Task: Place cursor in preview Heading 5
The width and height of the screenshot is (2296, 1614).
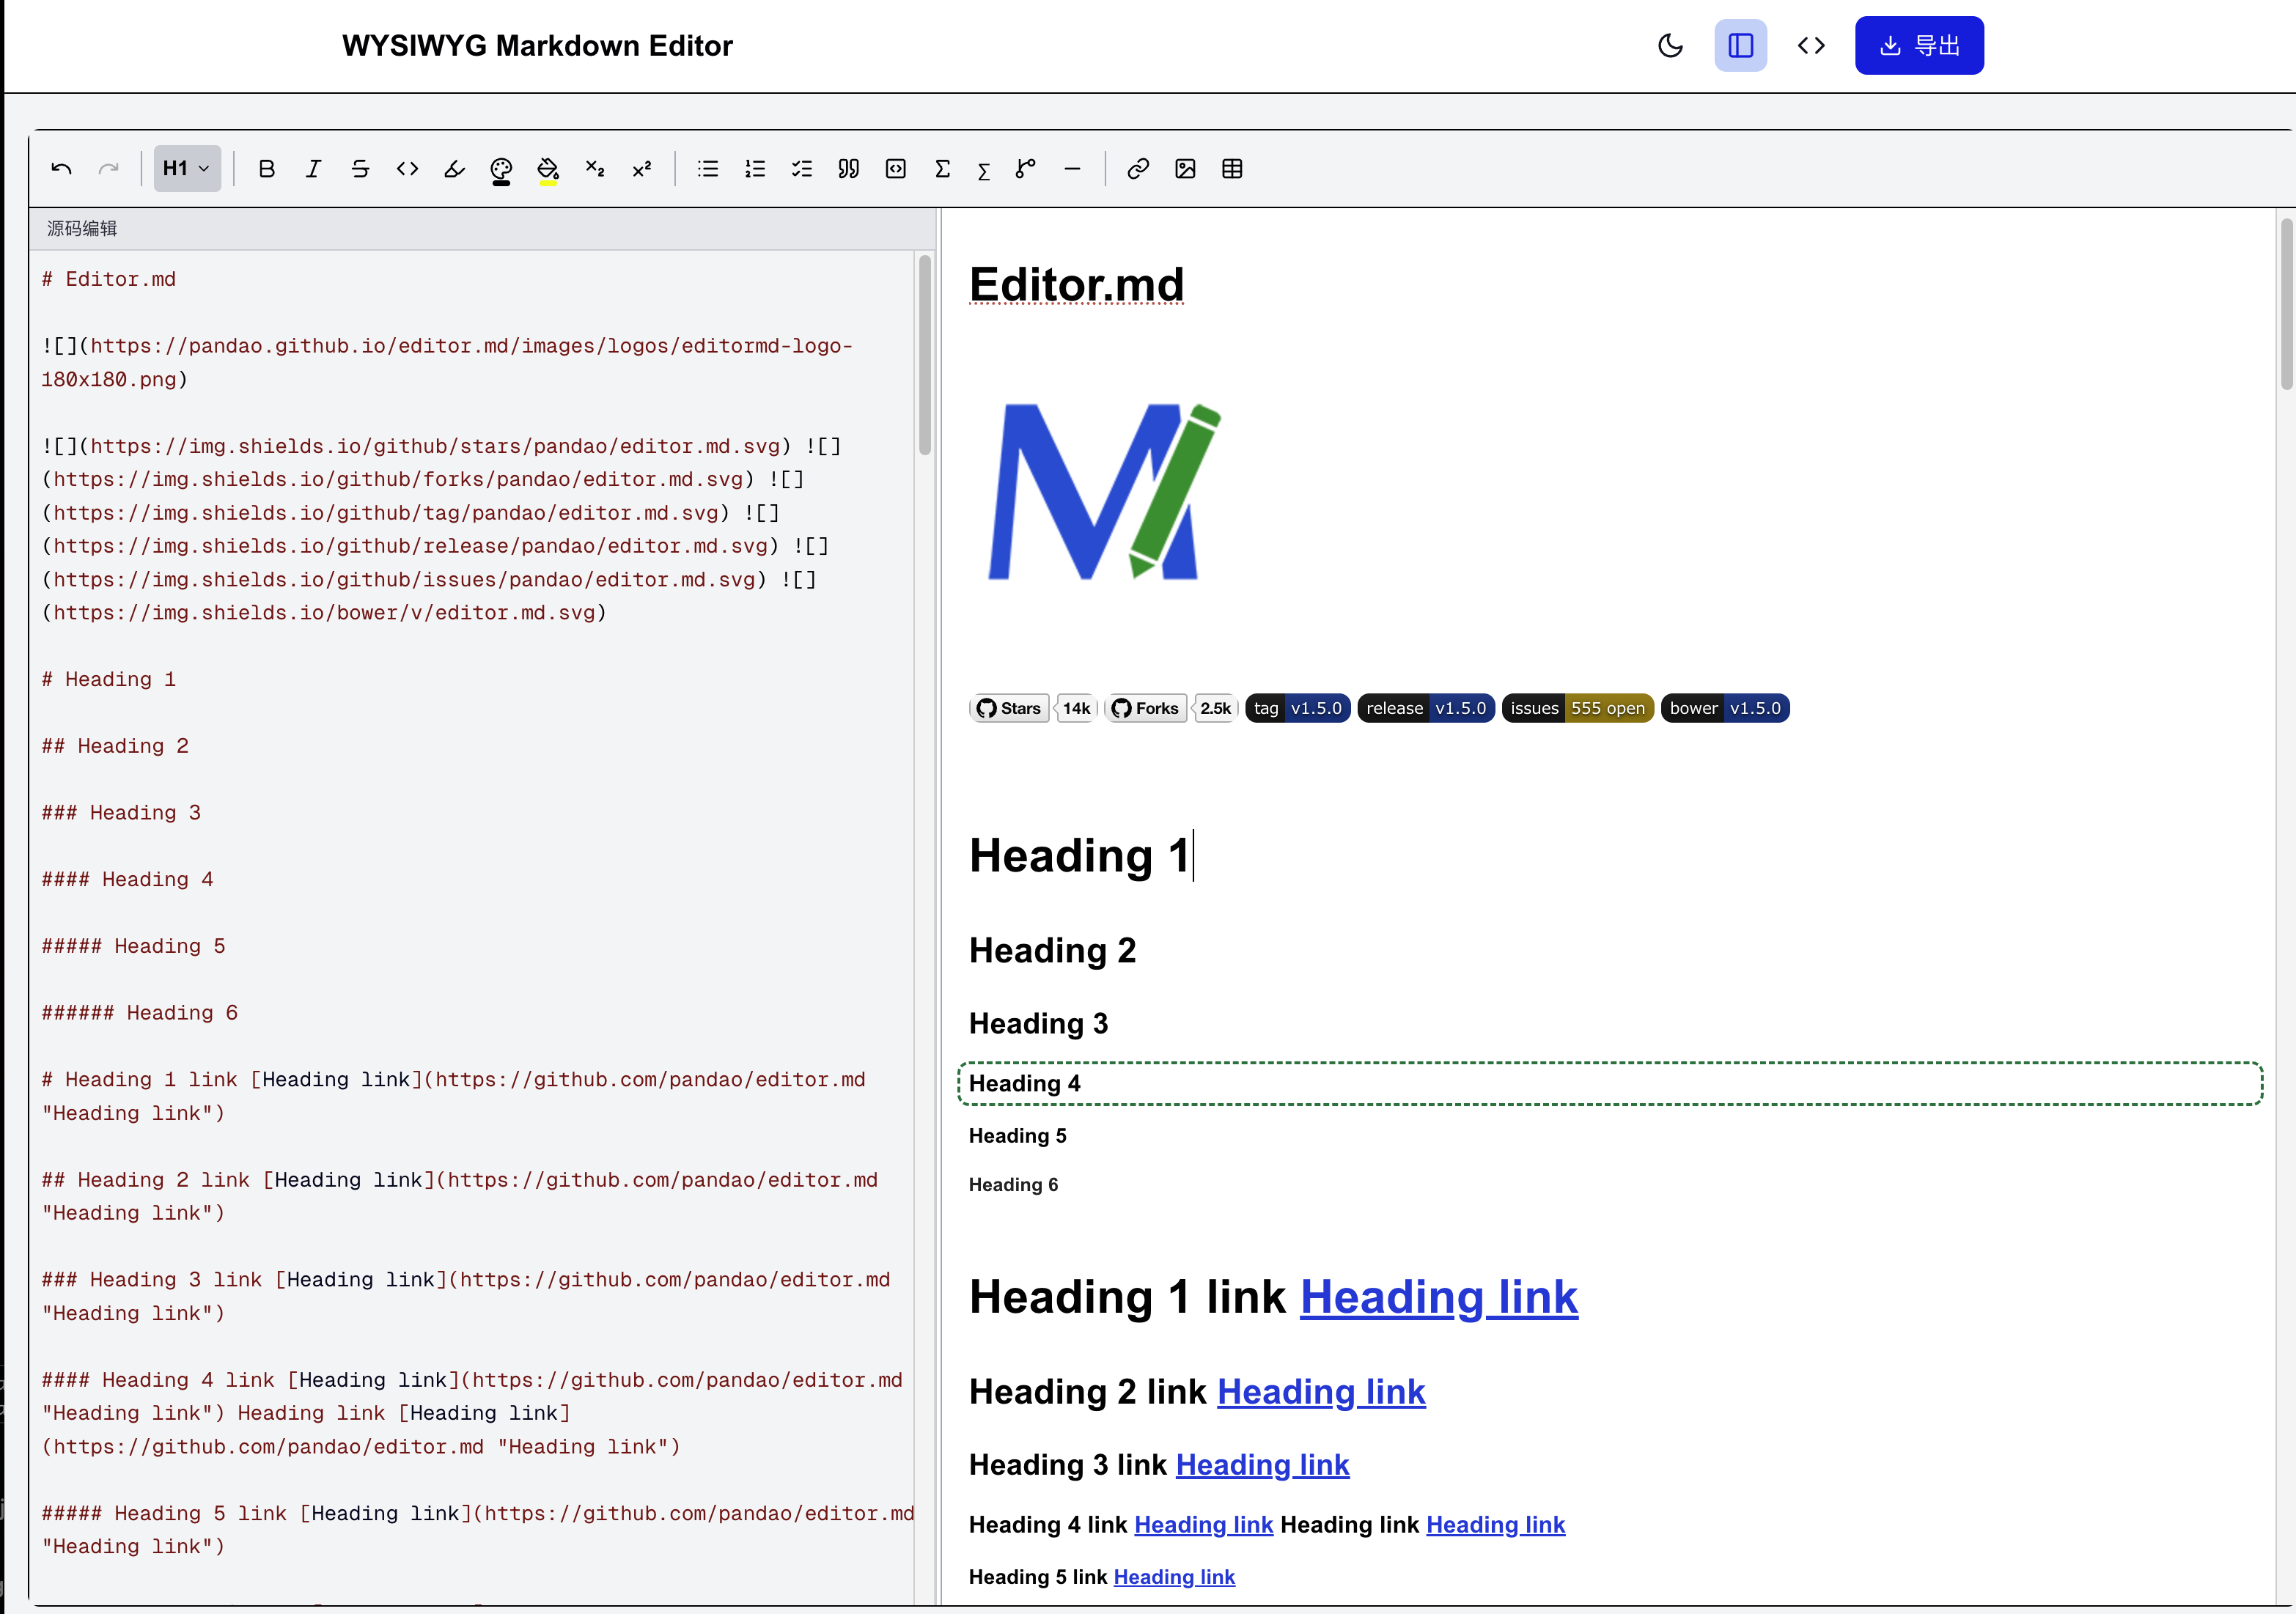Action: (1017, 1137)
